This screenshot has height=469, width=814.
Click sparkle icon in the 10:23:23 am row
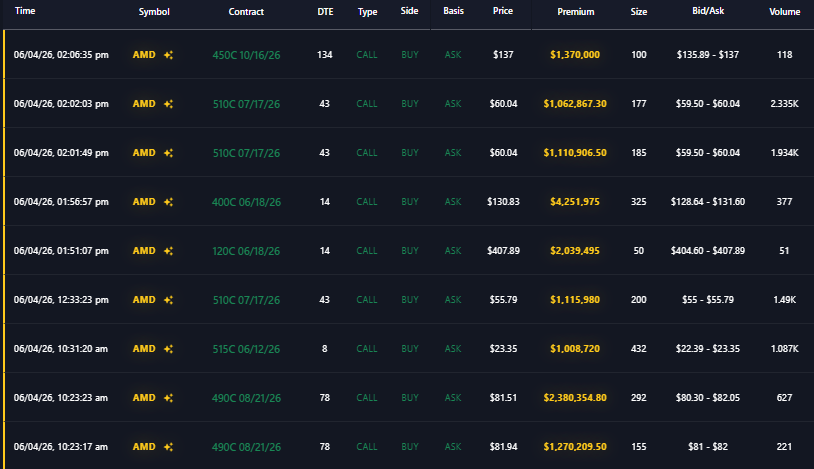point(168,398)
